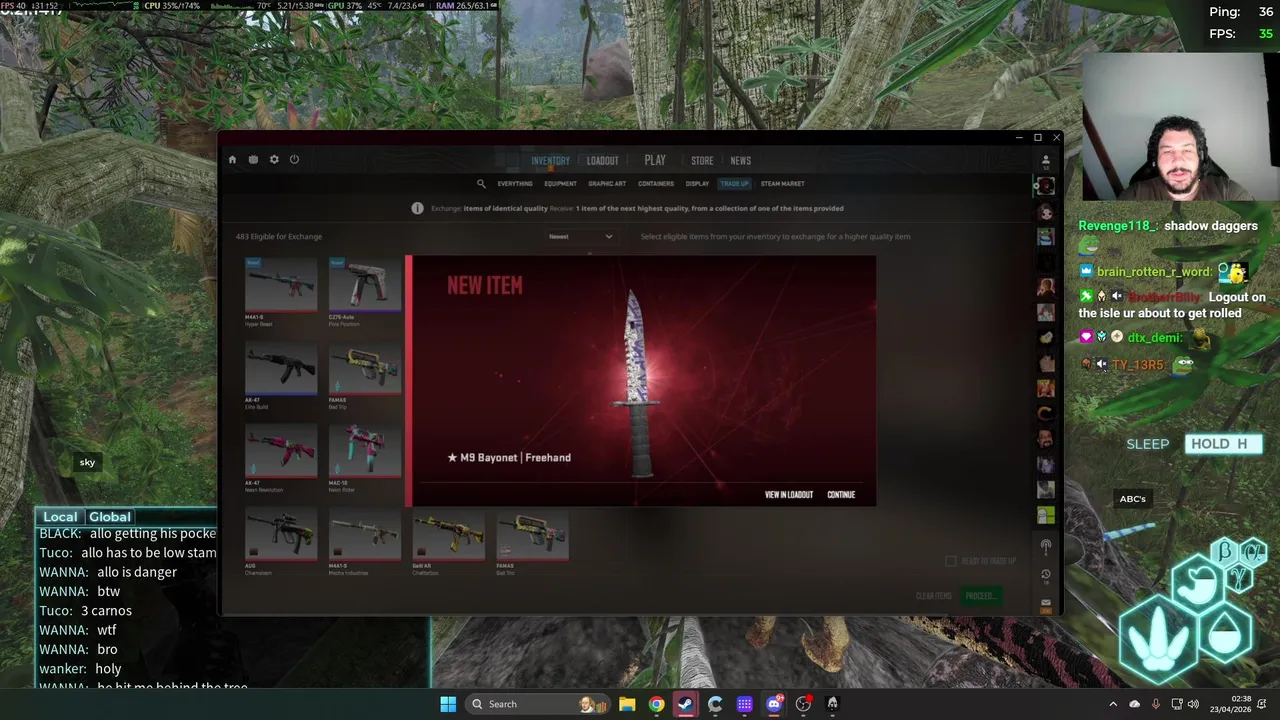Click the Clear Items button
This screenshot has width=1280, height=720.
click(934, 596)
